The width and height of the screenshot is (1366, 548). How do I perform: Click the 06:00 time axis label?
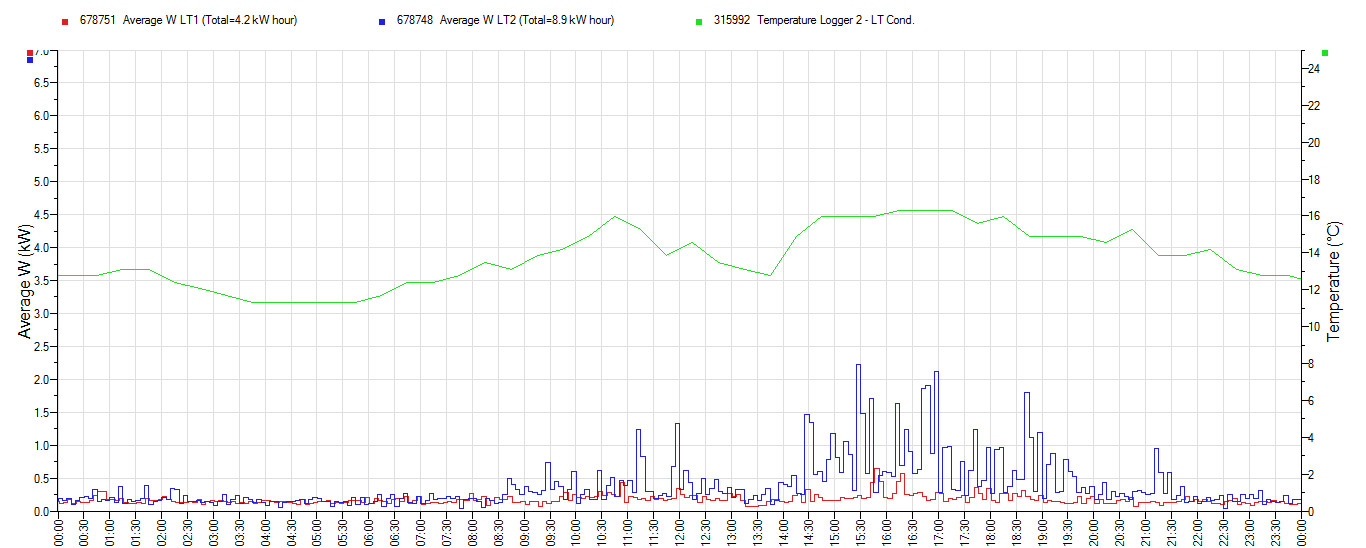click(369, 530)
